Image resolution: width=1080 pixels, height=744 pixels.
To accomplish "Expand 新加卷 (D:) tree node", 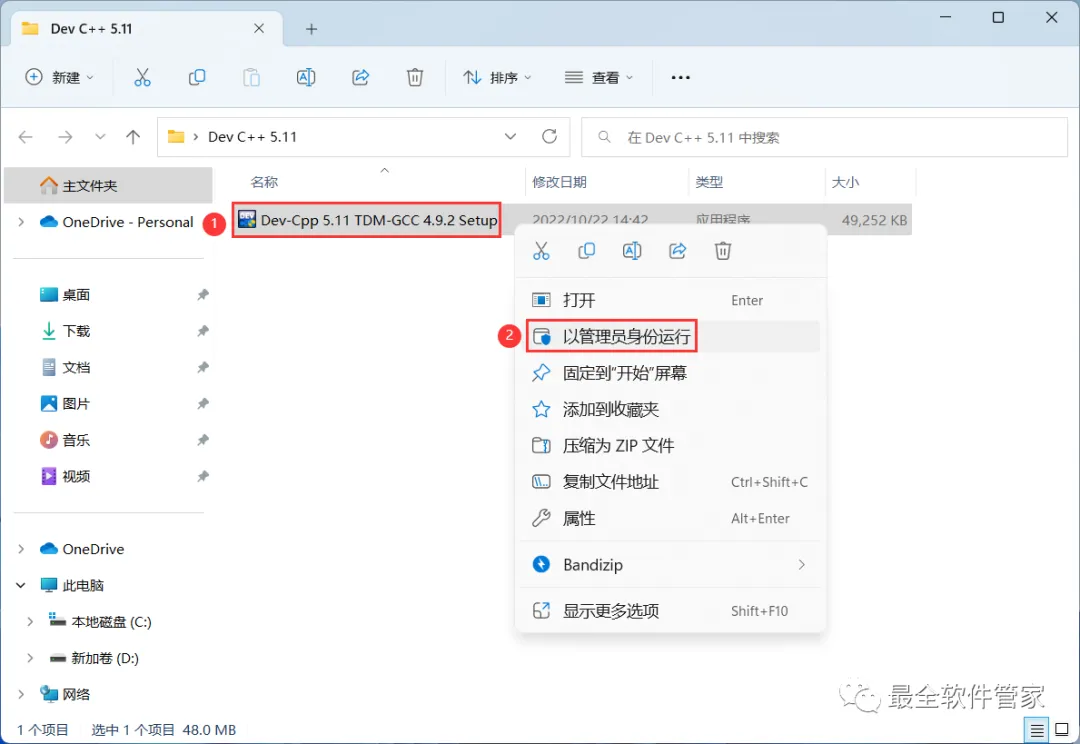I will pyautogui.click(x=30, y=659).
